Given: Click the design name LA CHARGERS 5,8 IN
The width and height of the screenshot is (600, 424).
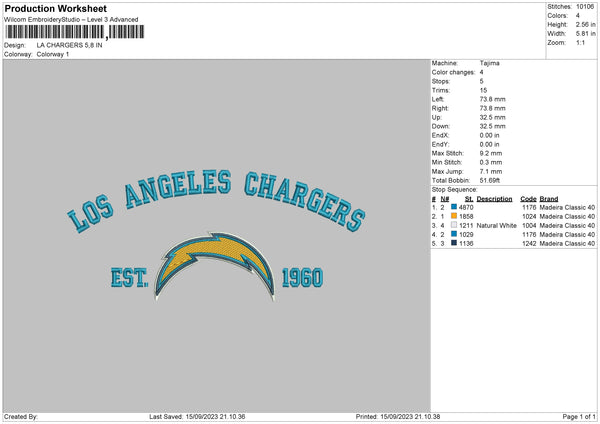Looking at the screenshot, I should (x=69, y=45).
